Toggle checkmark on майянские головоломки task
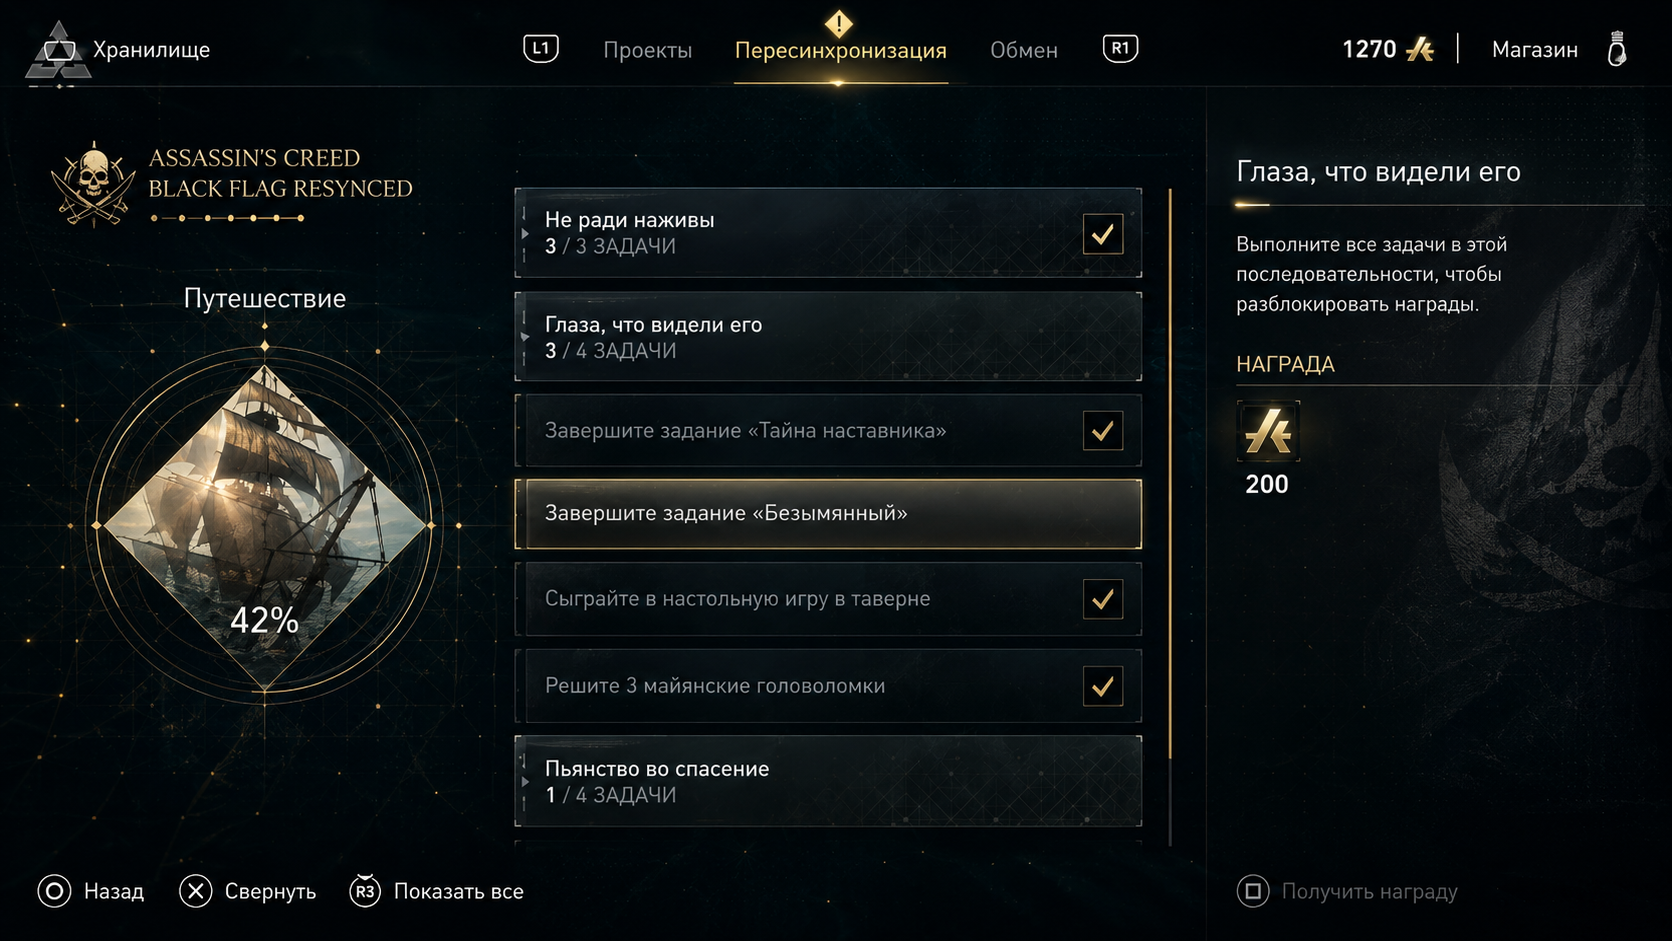The height and width of the screenshot is (941, 1672). [1102, 686]
